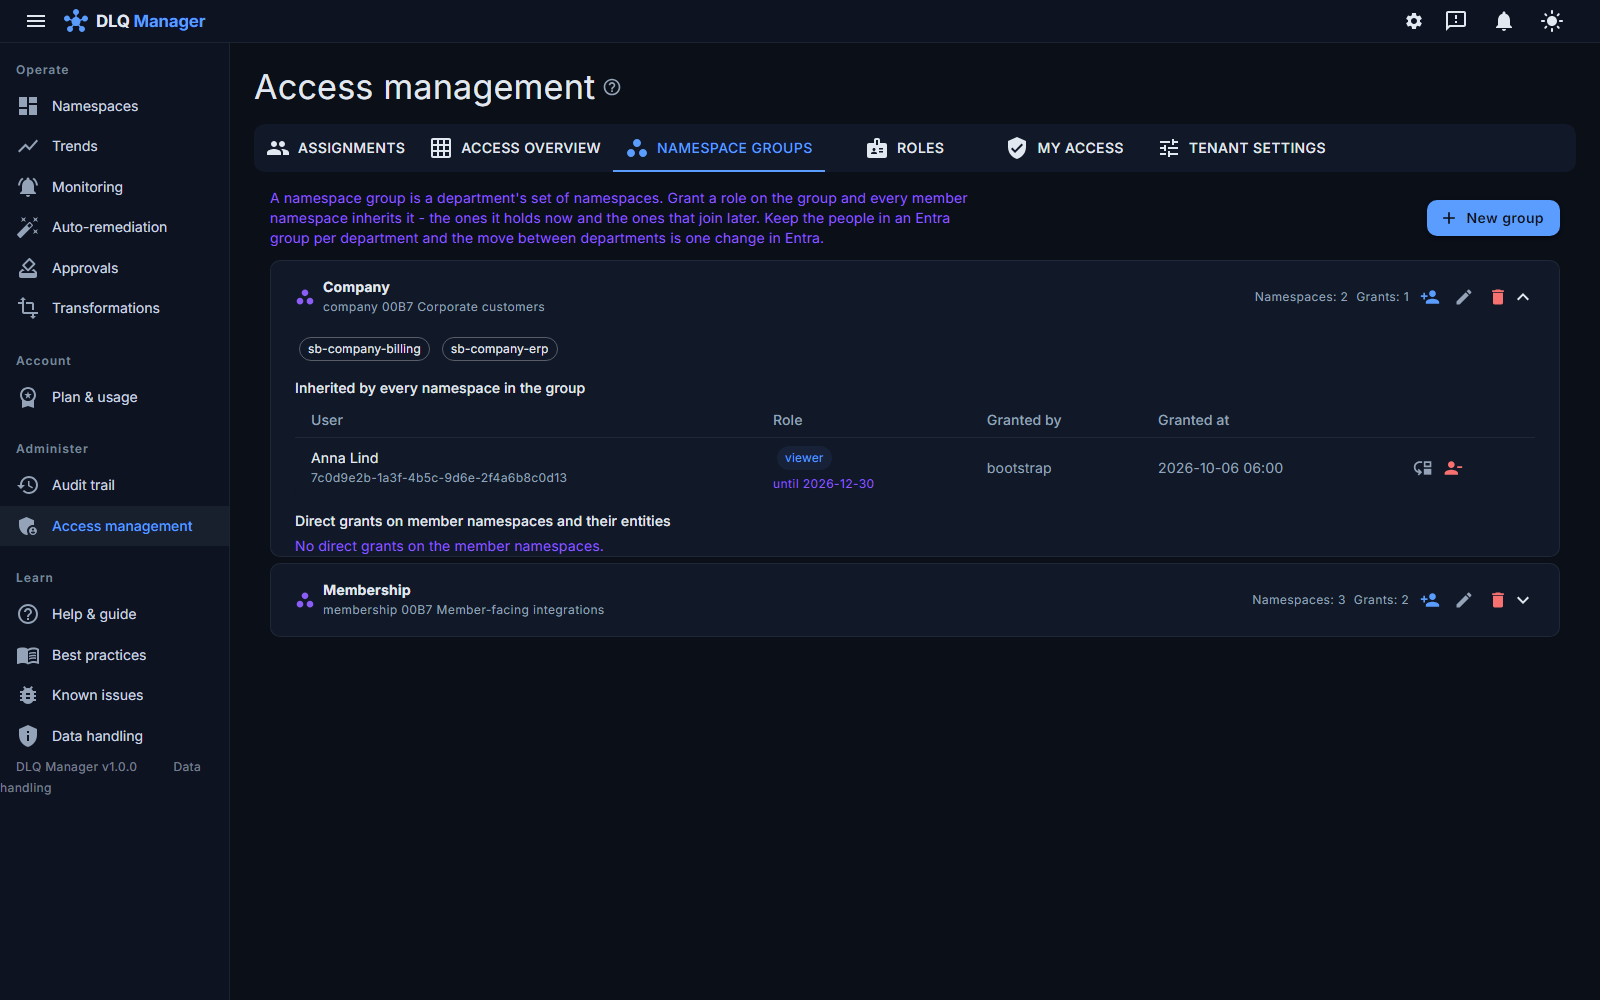This screenshot has height=1000, width=1600.
Task: Delete the Membership group
Action: (1498, 600)
